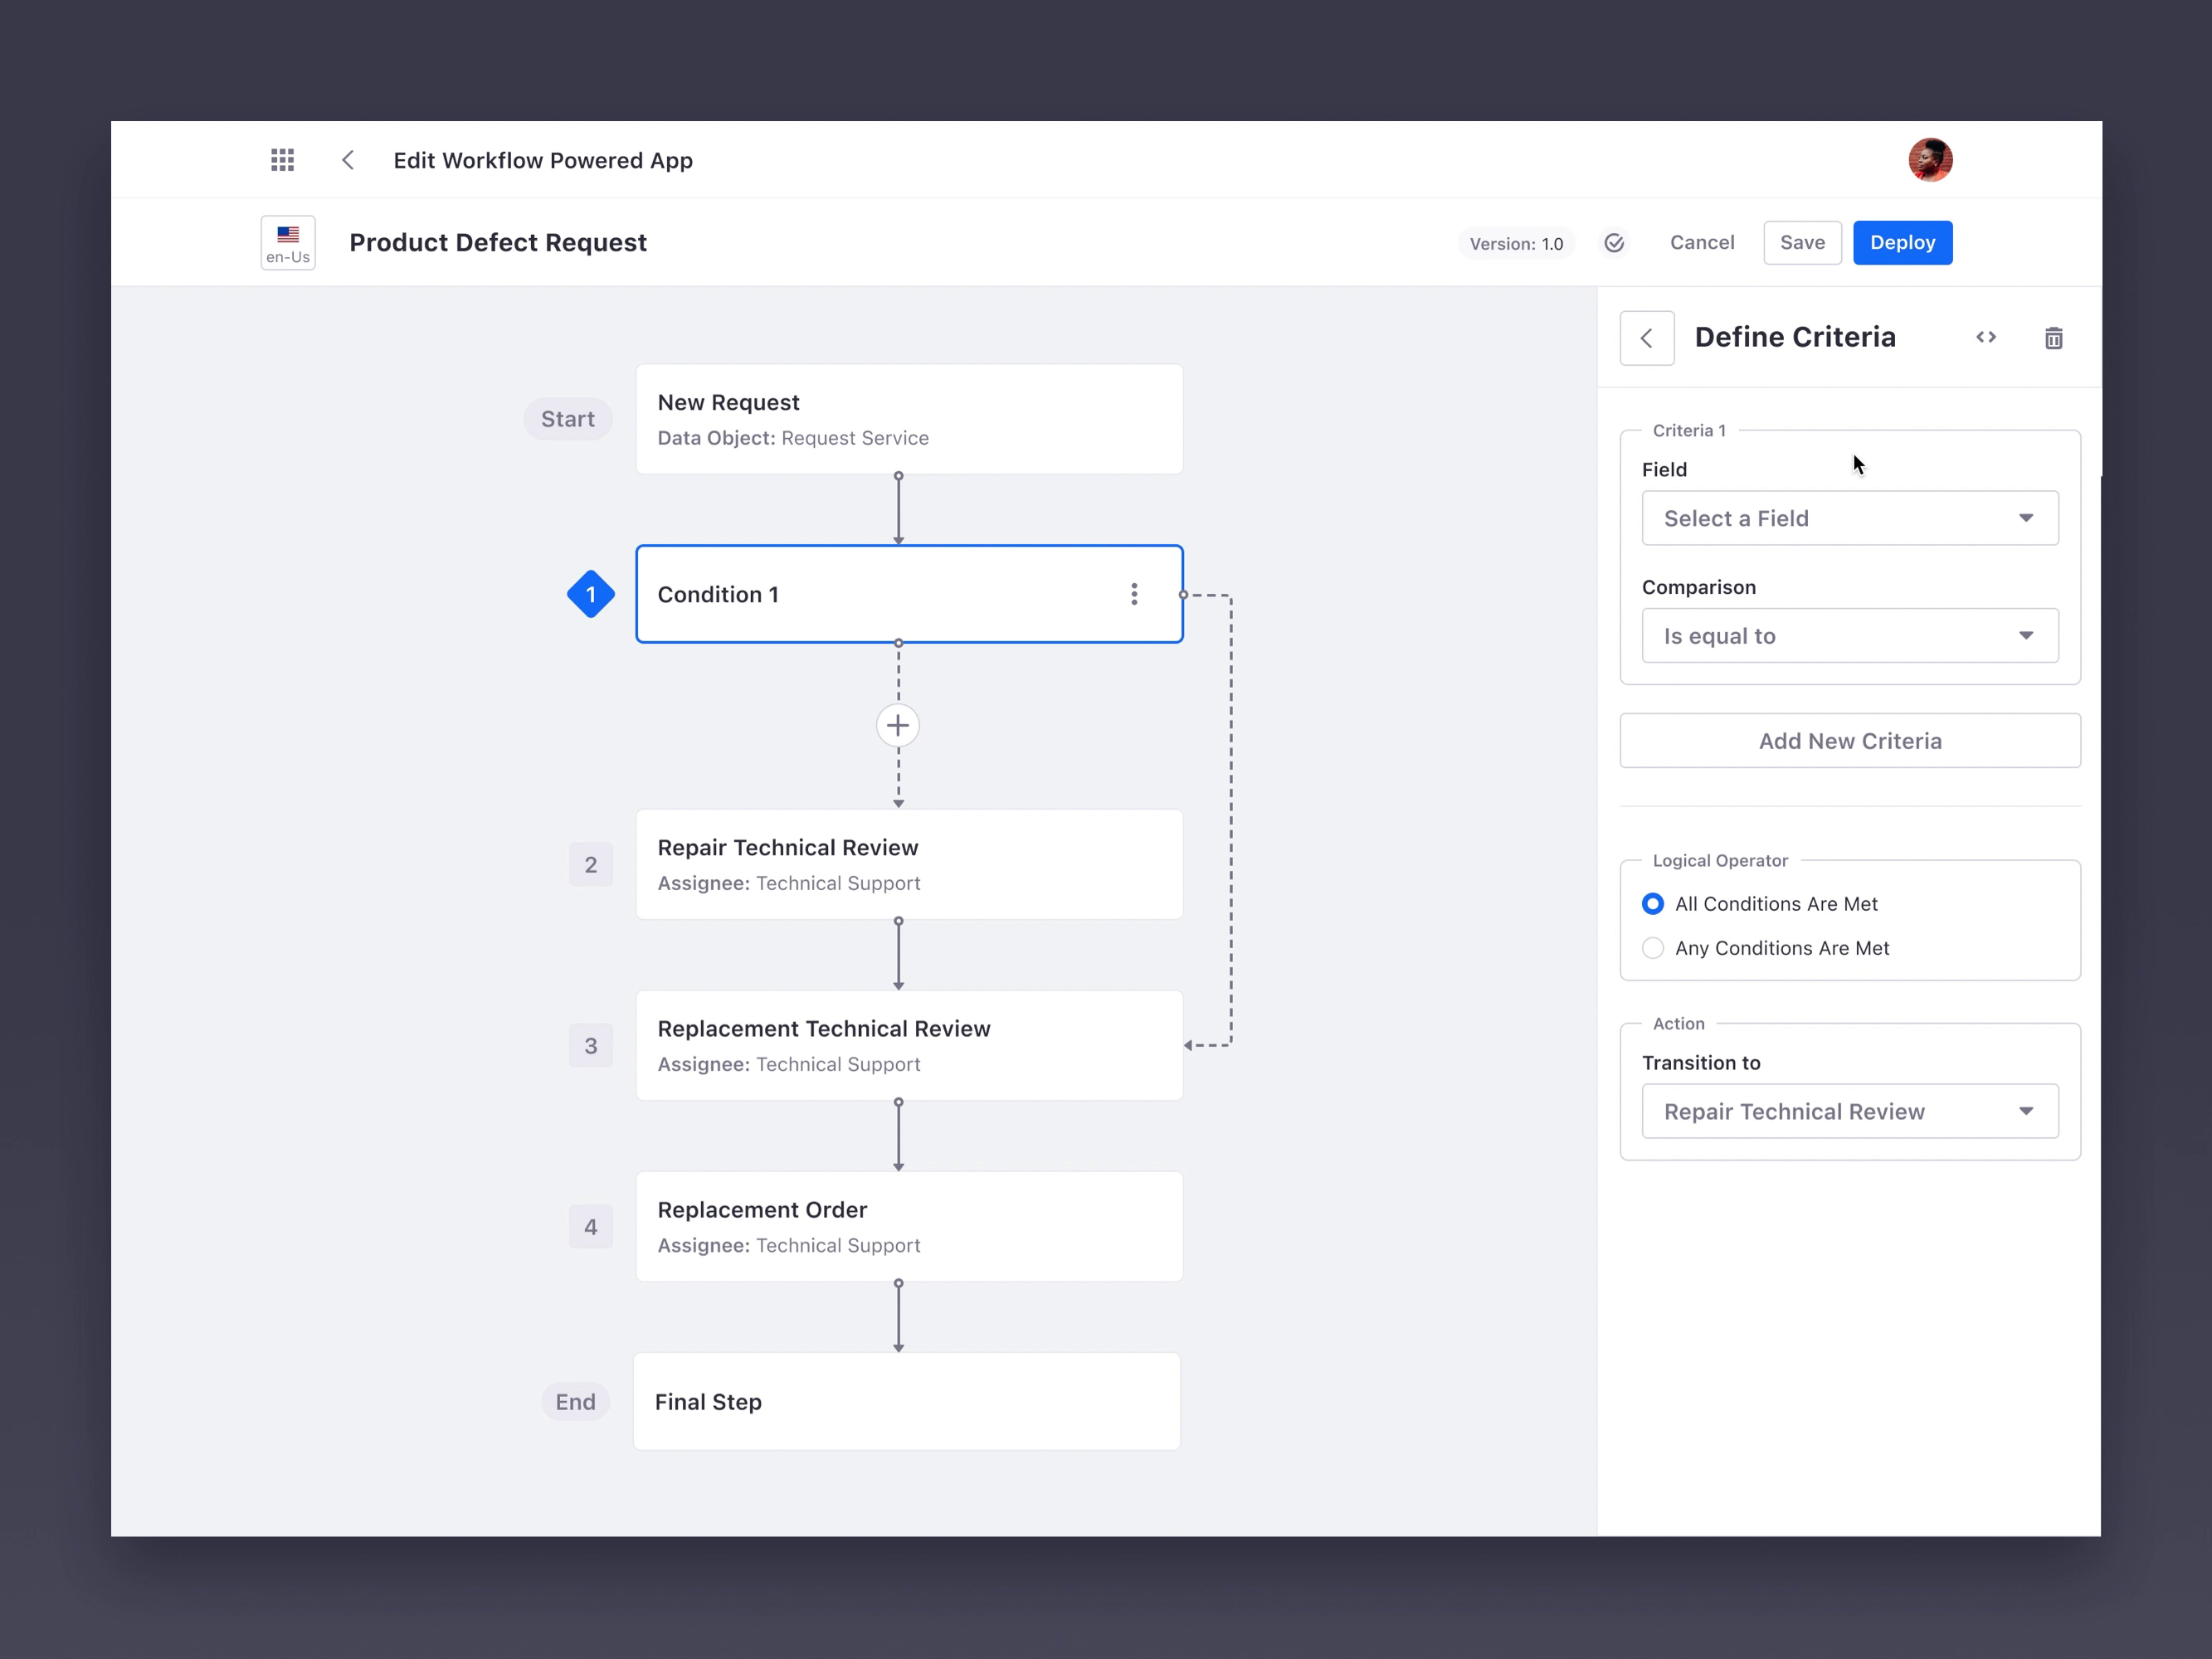2212x1659 pixels.
Task: Click the Start label badge
Action: click(568, 419)
